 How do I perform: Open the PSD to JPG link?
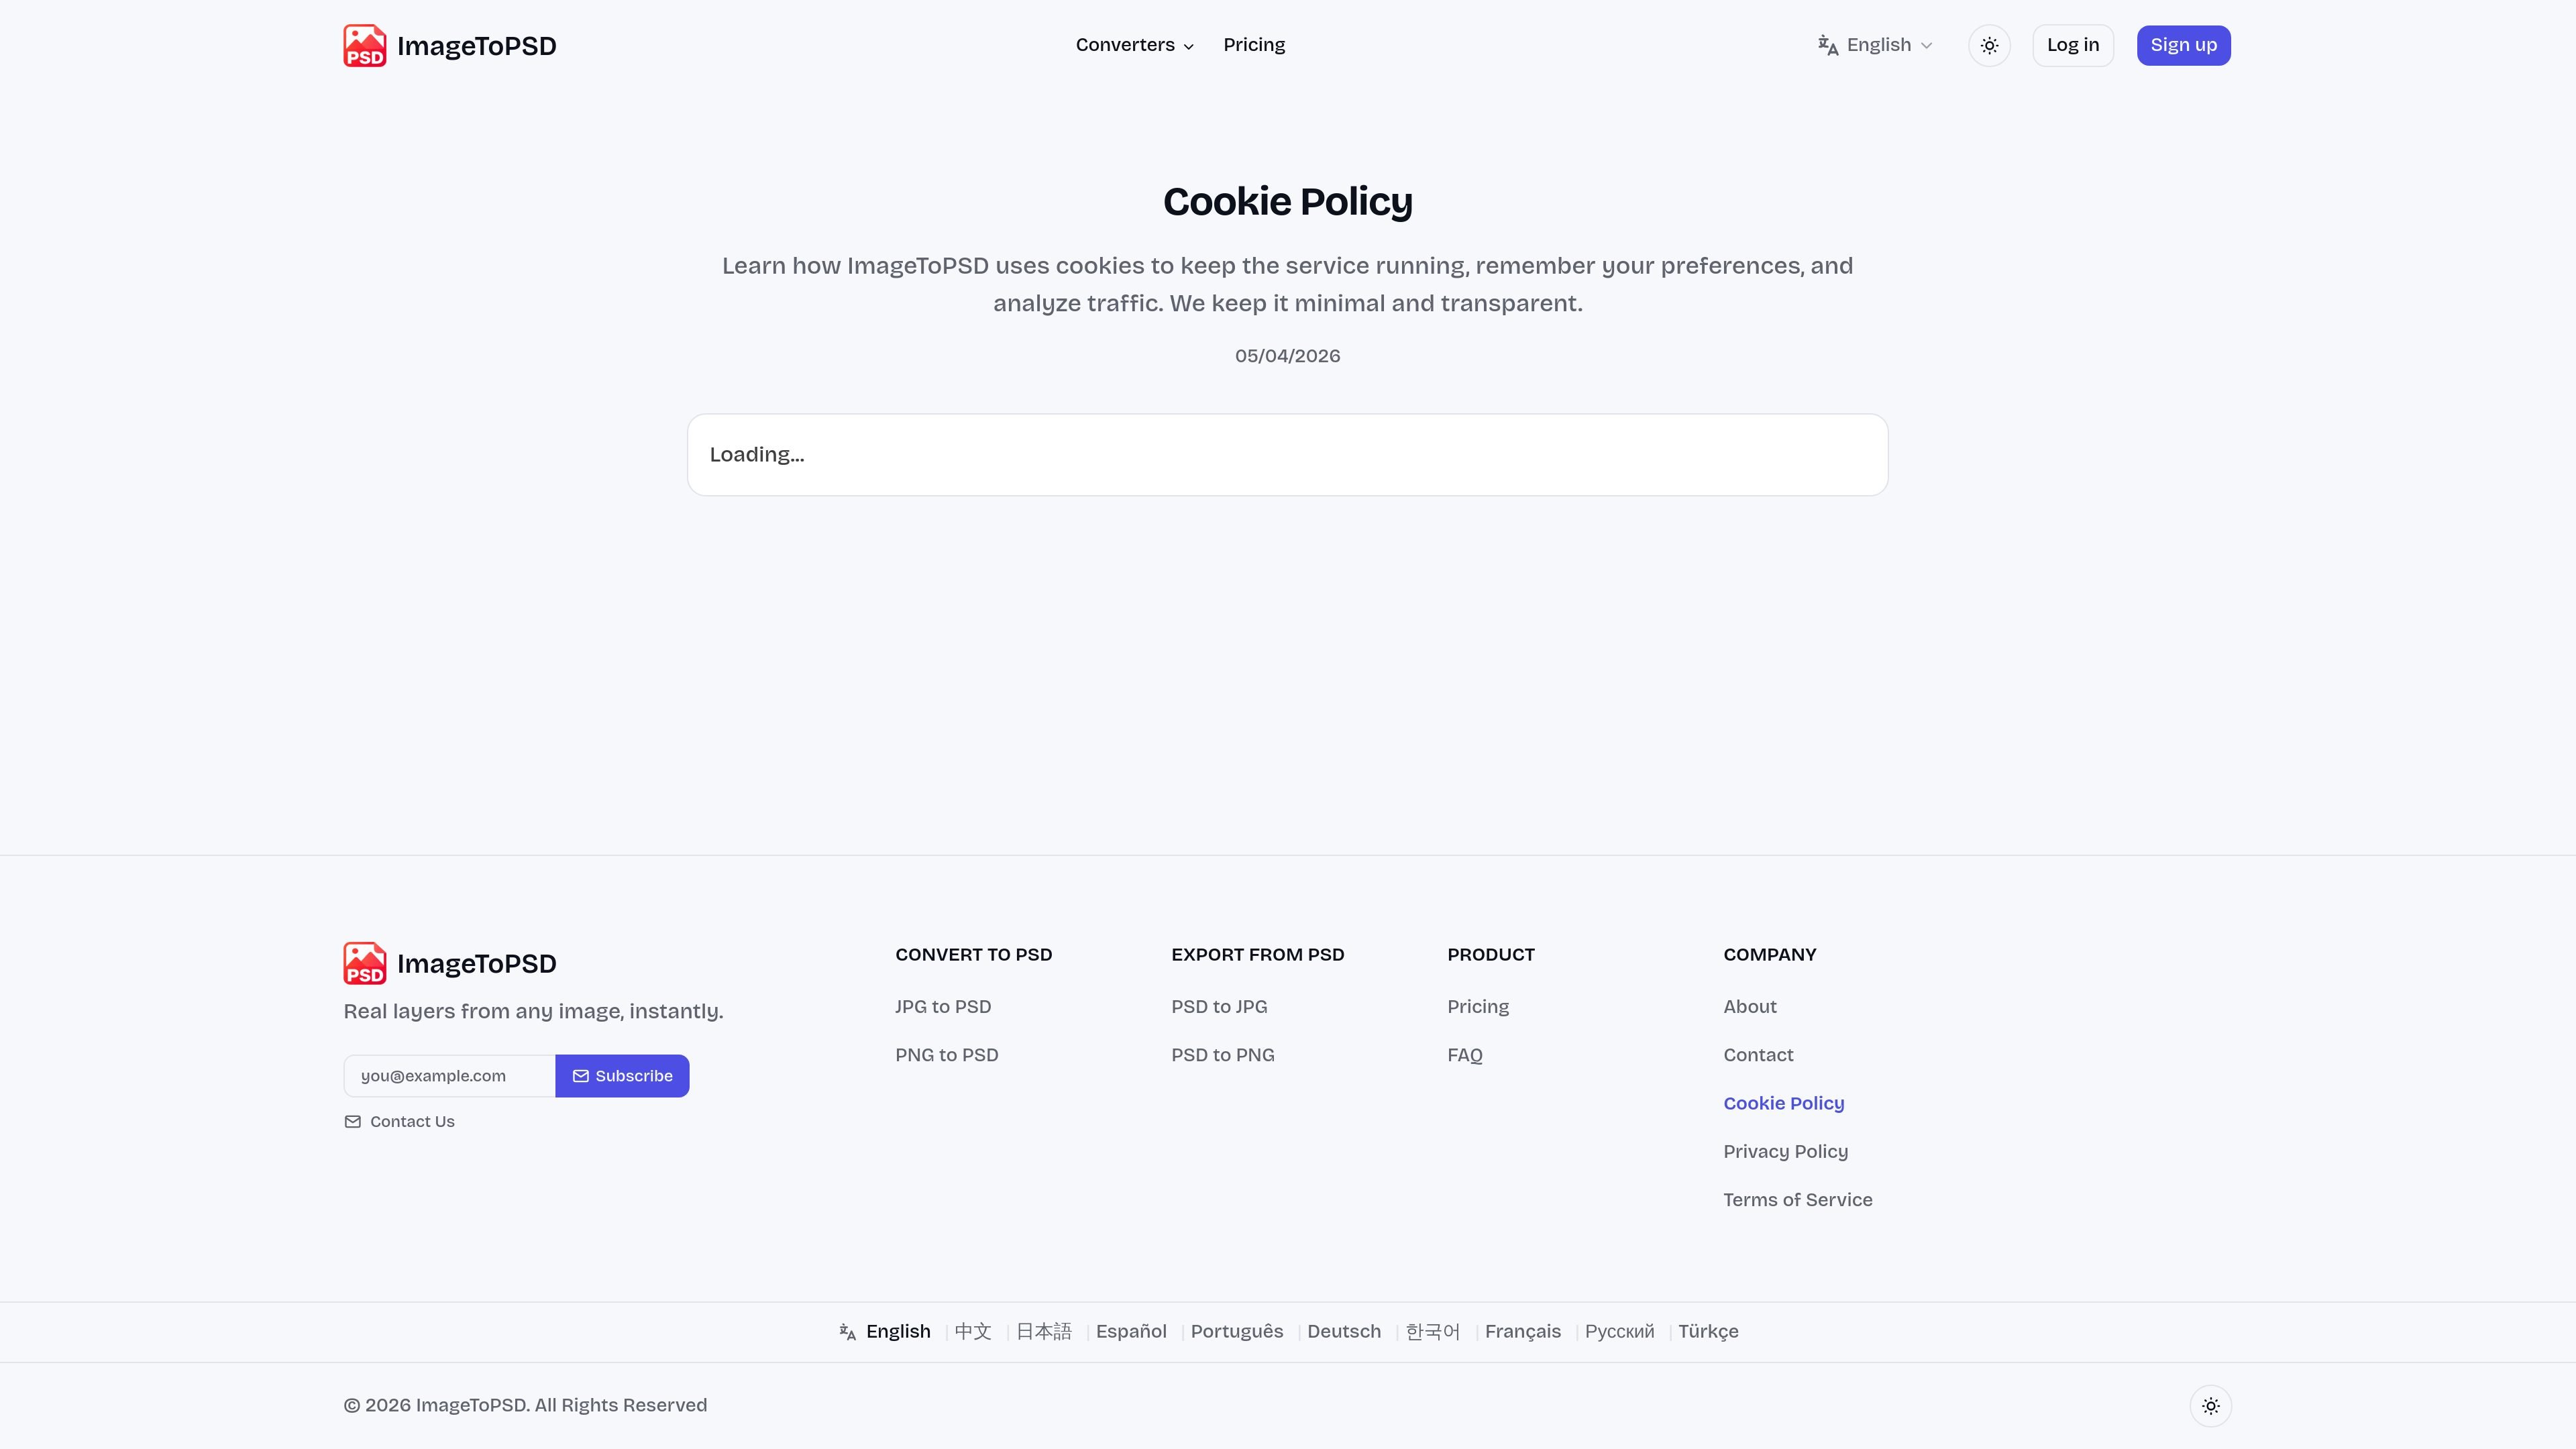[x=1219, y=1006]
